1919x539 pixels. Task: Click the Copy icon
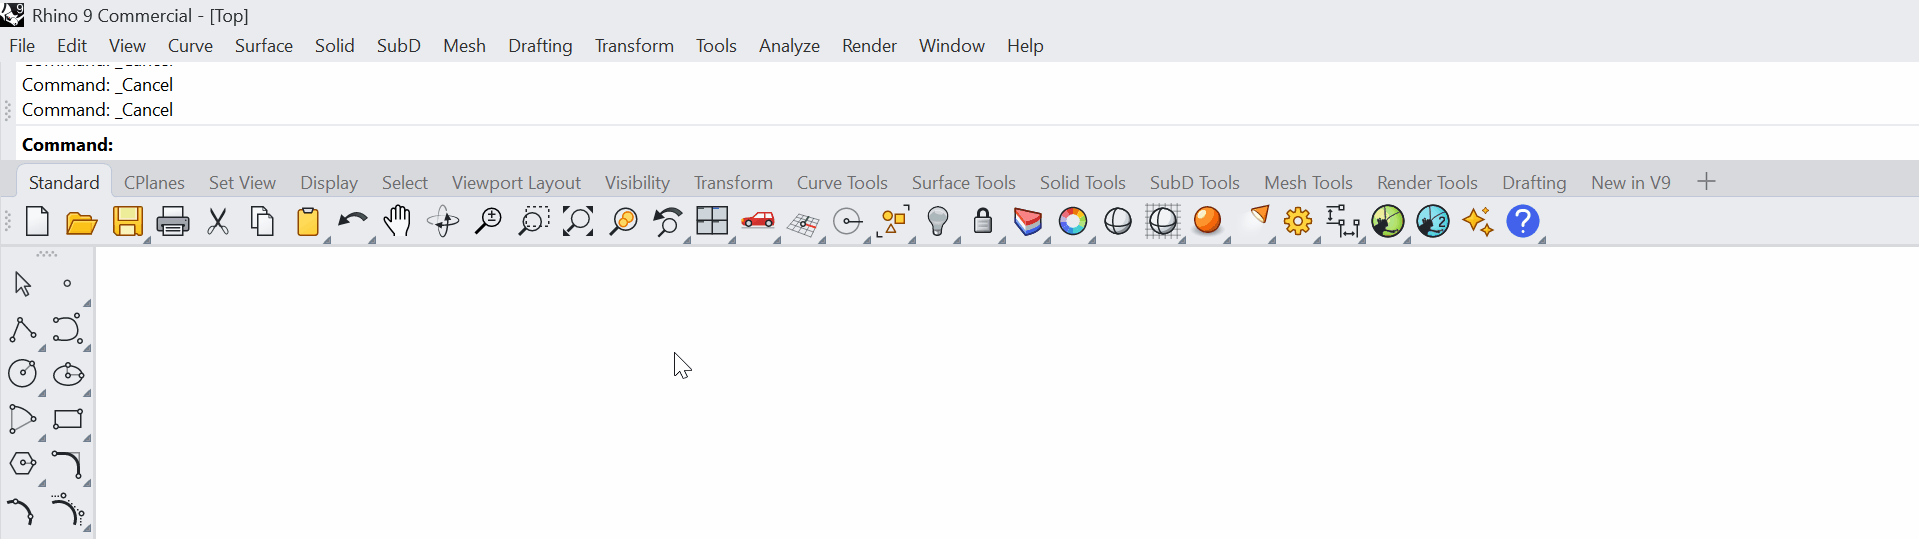pyautogui.click(x=263, y=221)
